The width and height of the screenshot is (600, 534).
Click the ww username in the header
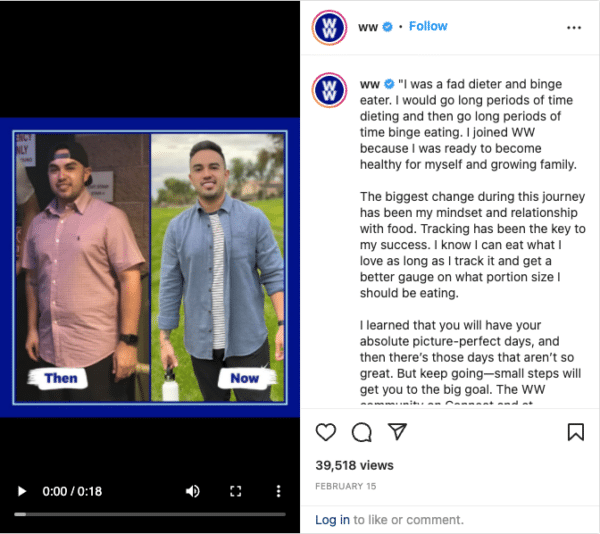tap(368, 27)
